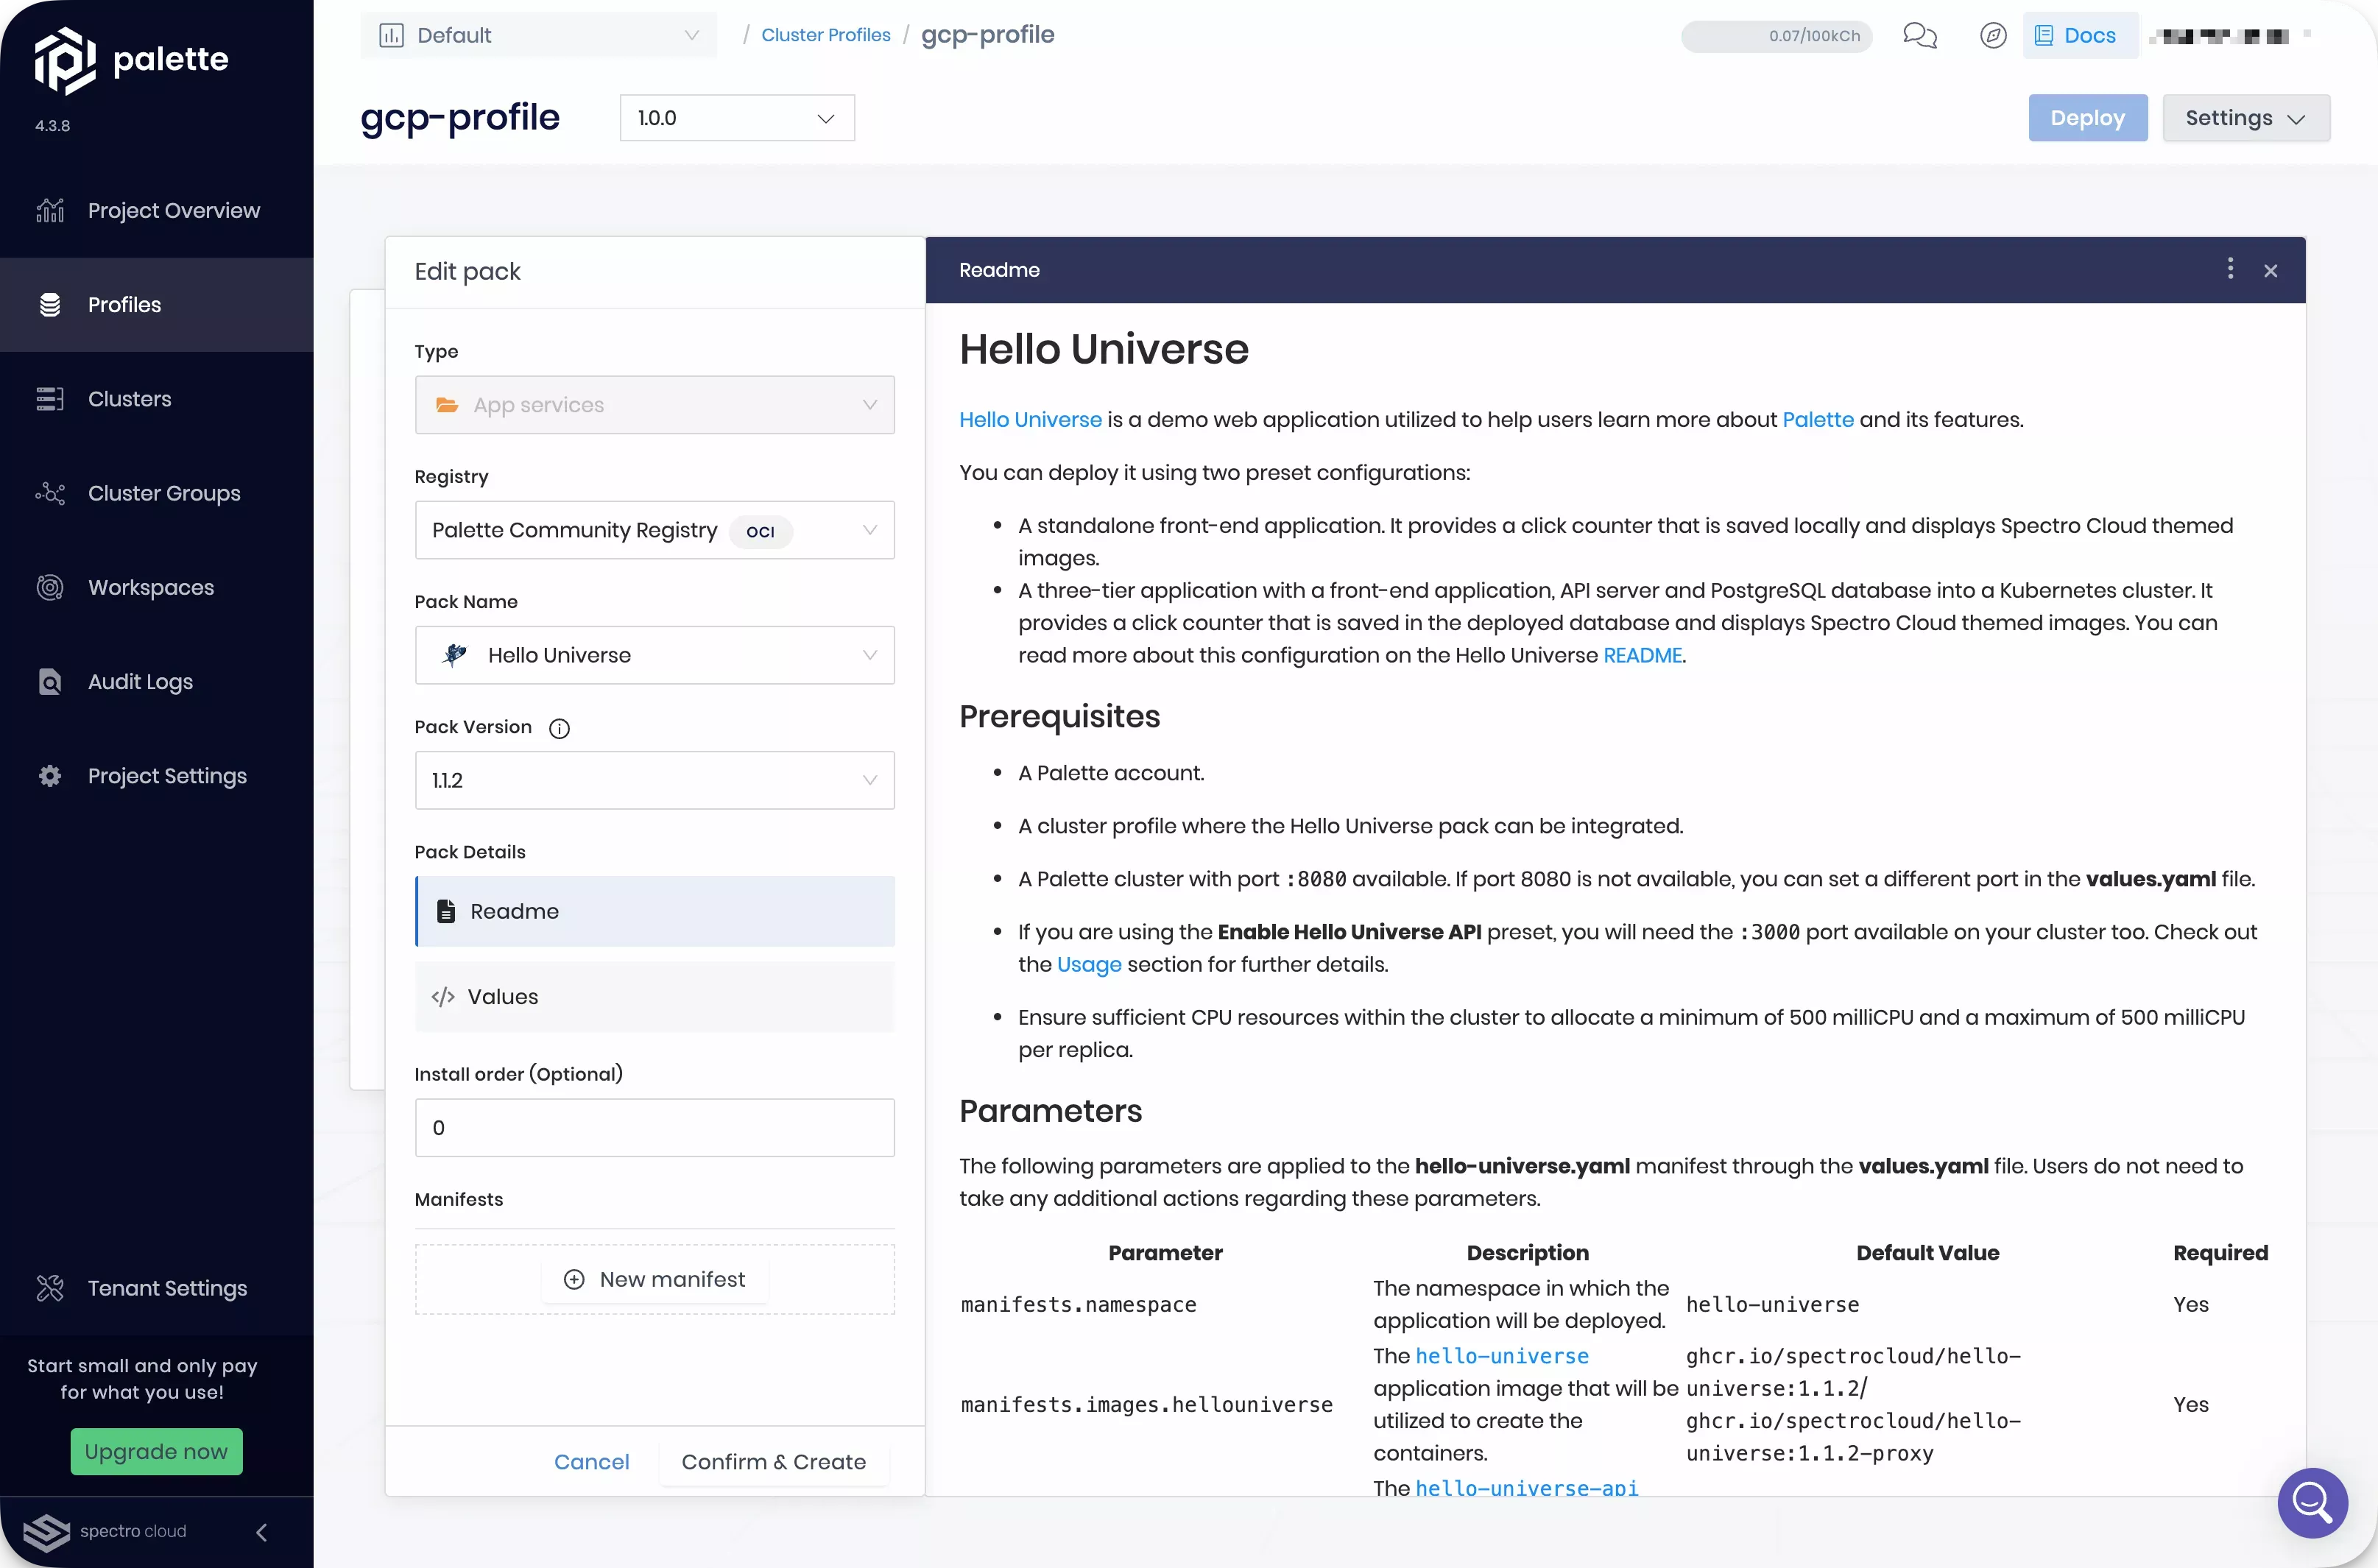Click the compass tour icon
Viewport: 2378px width, 1568px height.
coord(1992,35)
